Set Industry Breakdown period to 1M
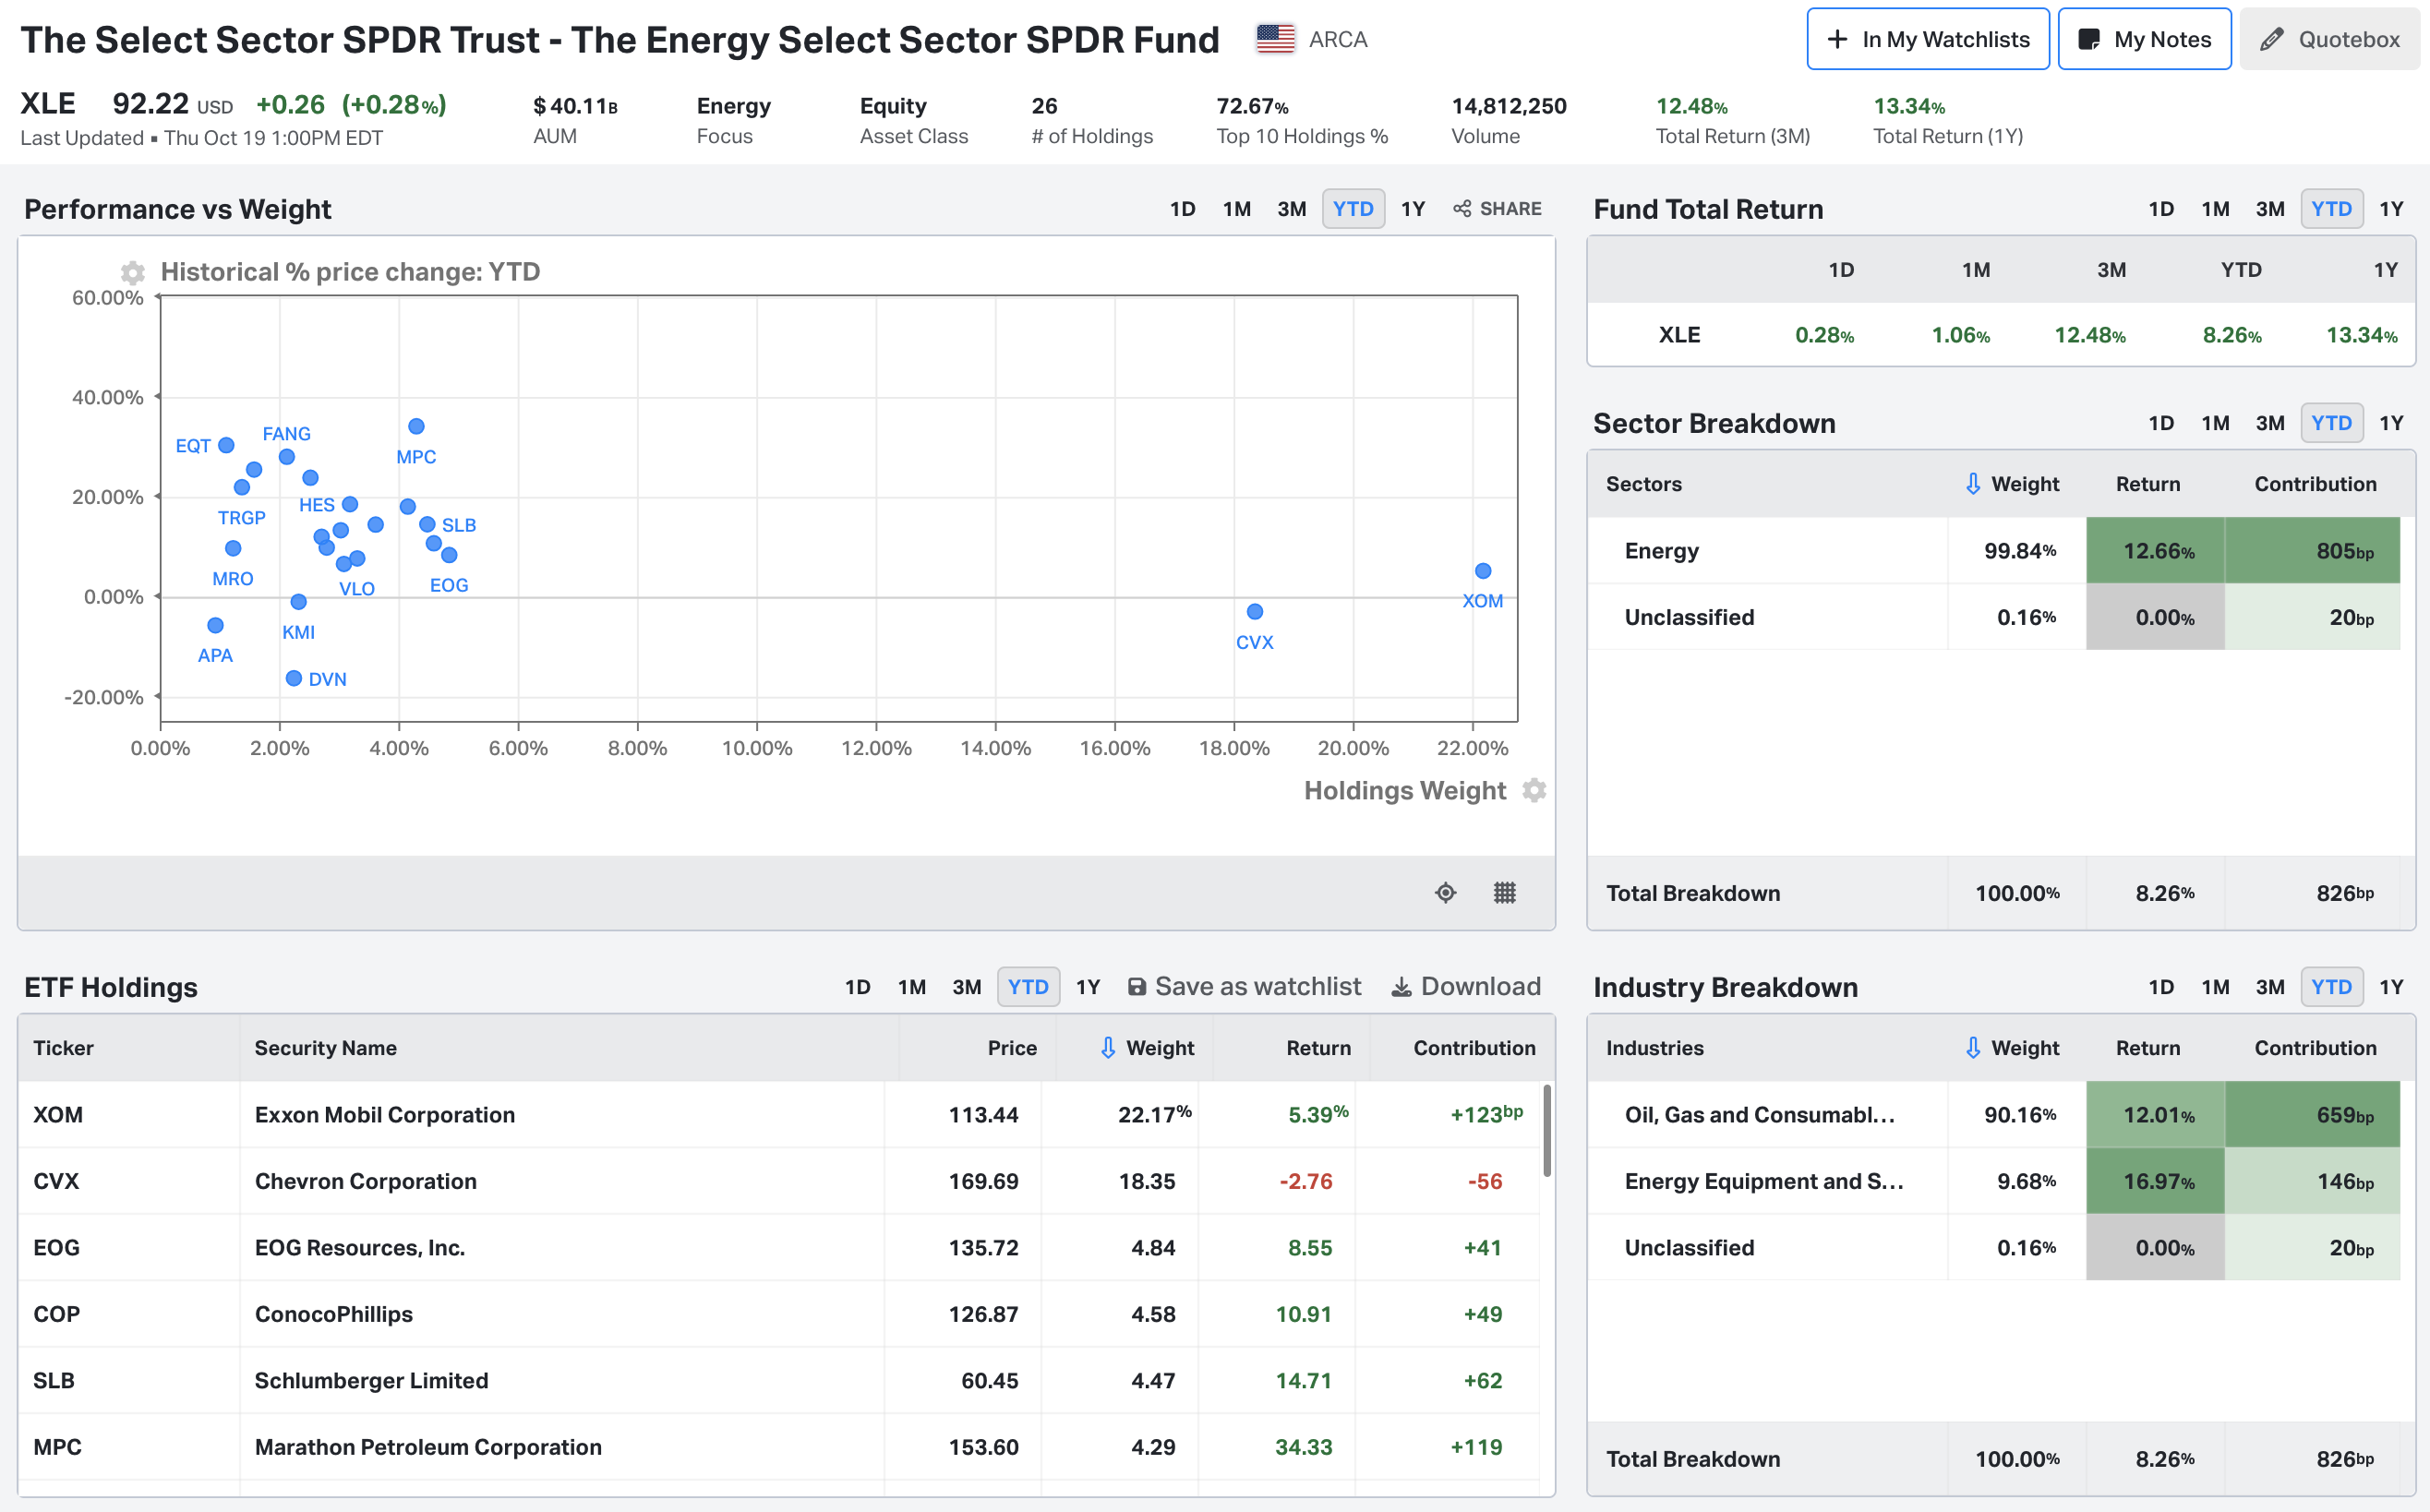This screenshot has width=2430, height=1512. pyautogui.click(x=2215, y=987)
